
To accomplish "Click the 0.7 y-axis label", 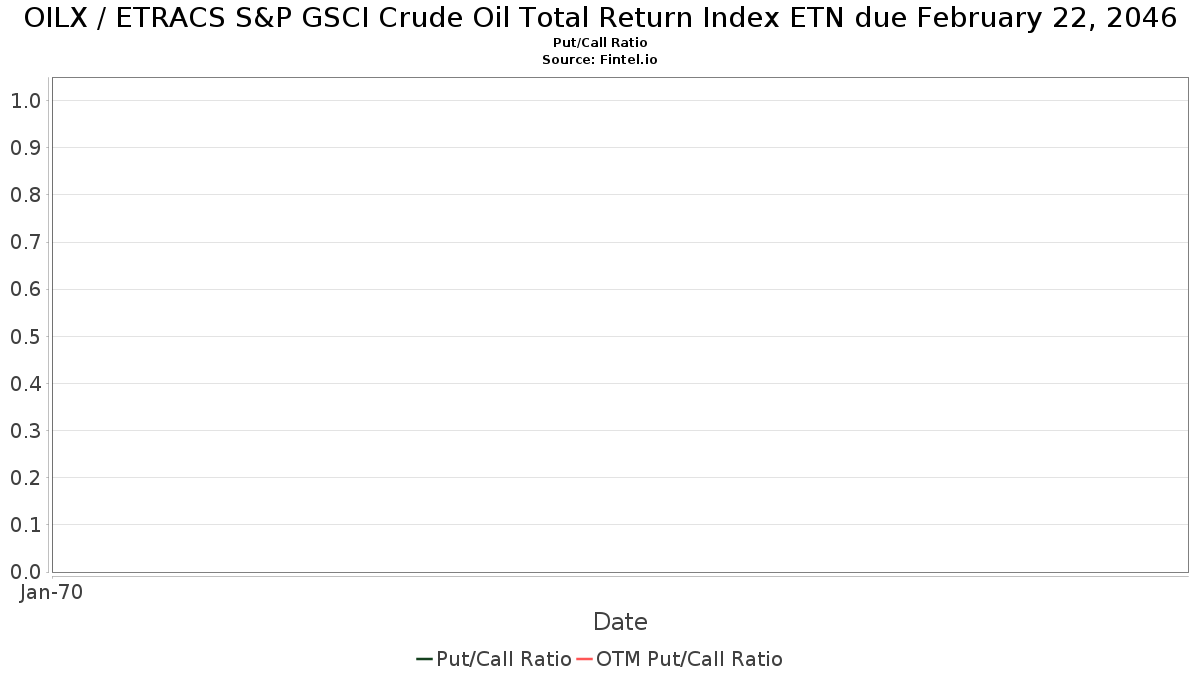I will click(25, 242).
